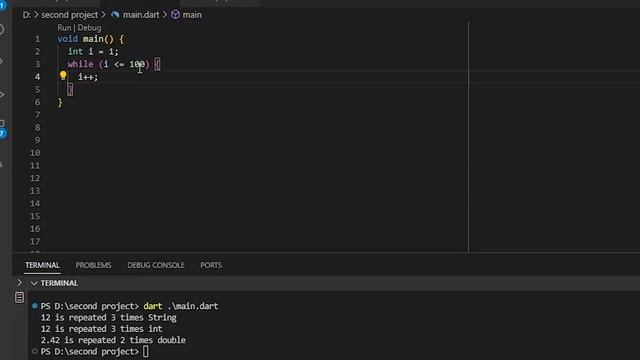Open the main.dart breadcrumb dropdown
This screenshot has width=640, height=360.
(x=141, y=15)
